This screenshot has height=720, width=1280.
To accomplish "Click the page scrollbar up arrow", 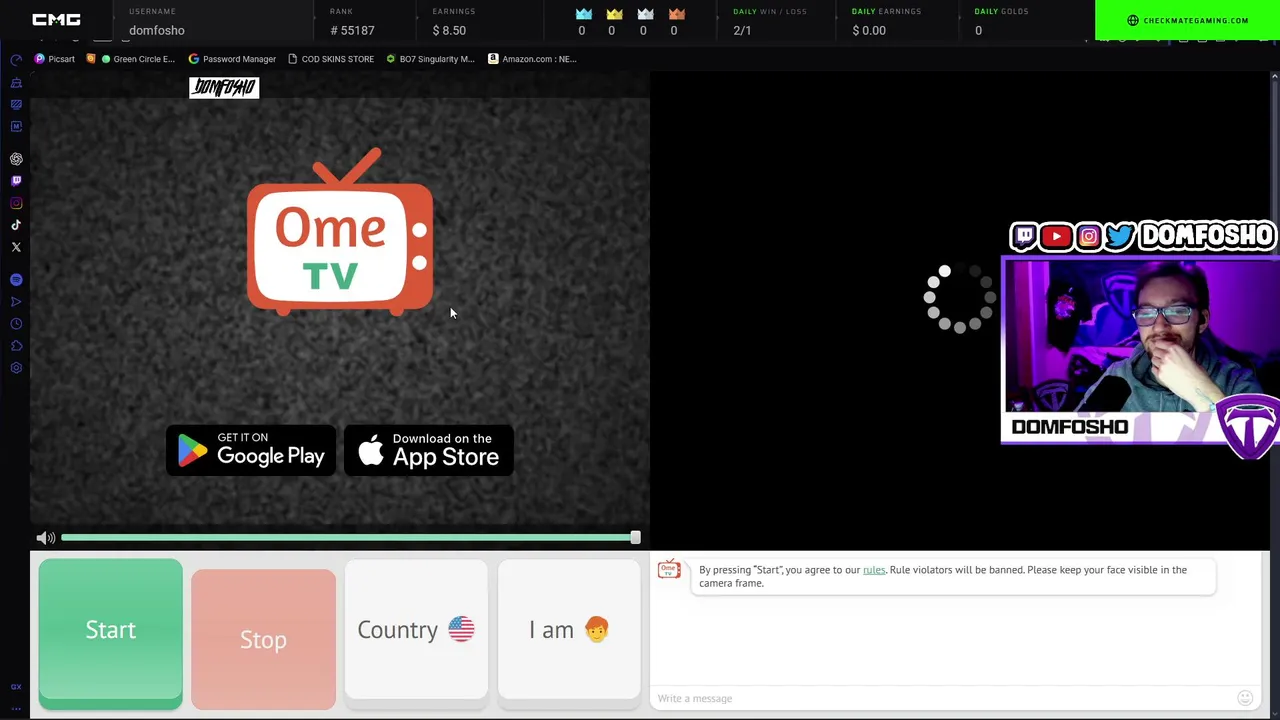I will [x=1274, y=76].
